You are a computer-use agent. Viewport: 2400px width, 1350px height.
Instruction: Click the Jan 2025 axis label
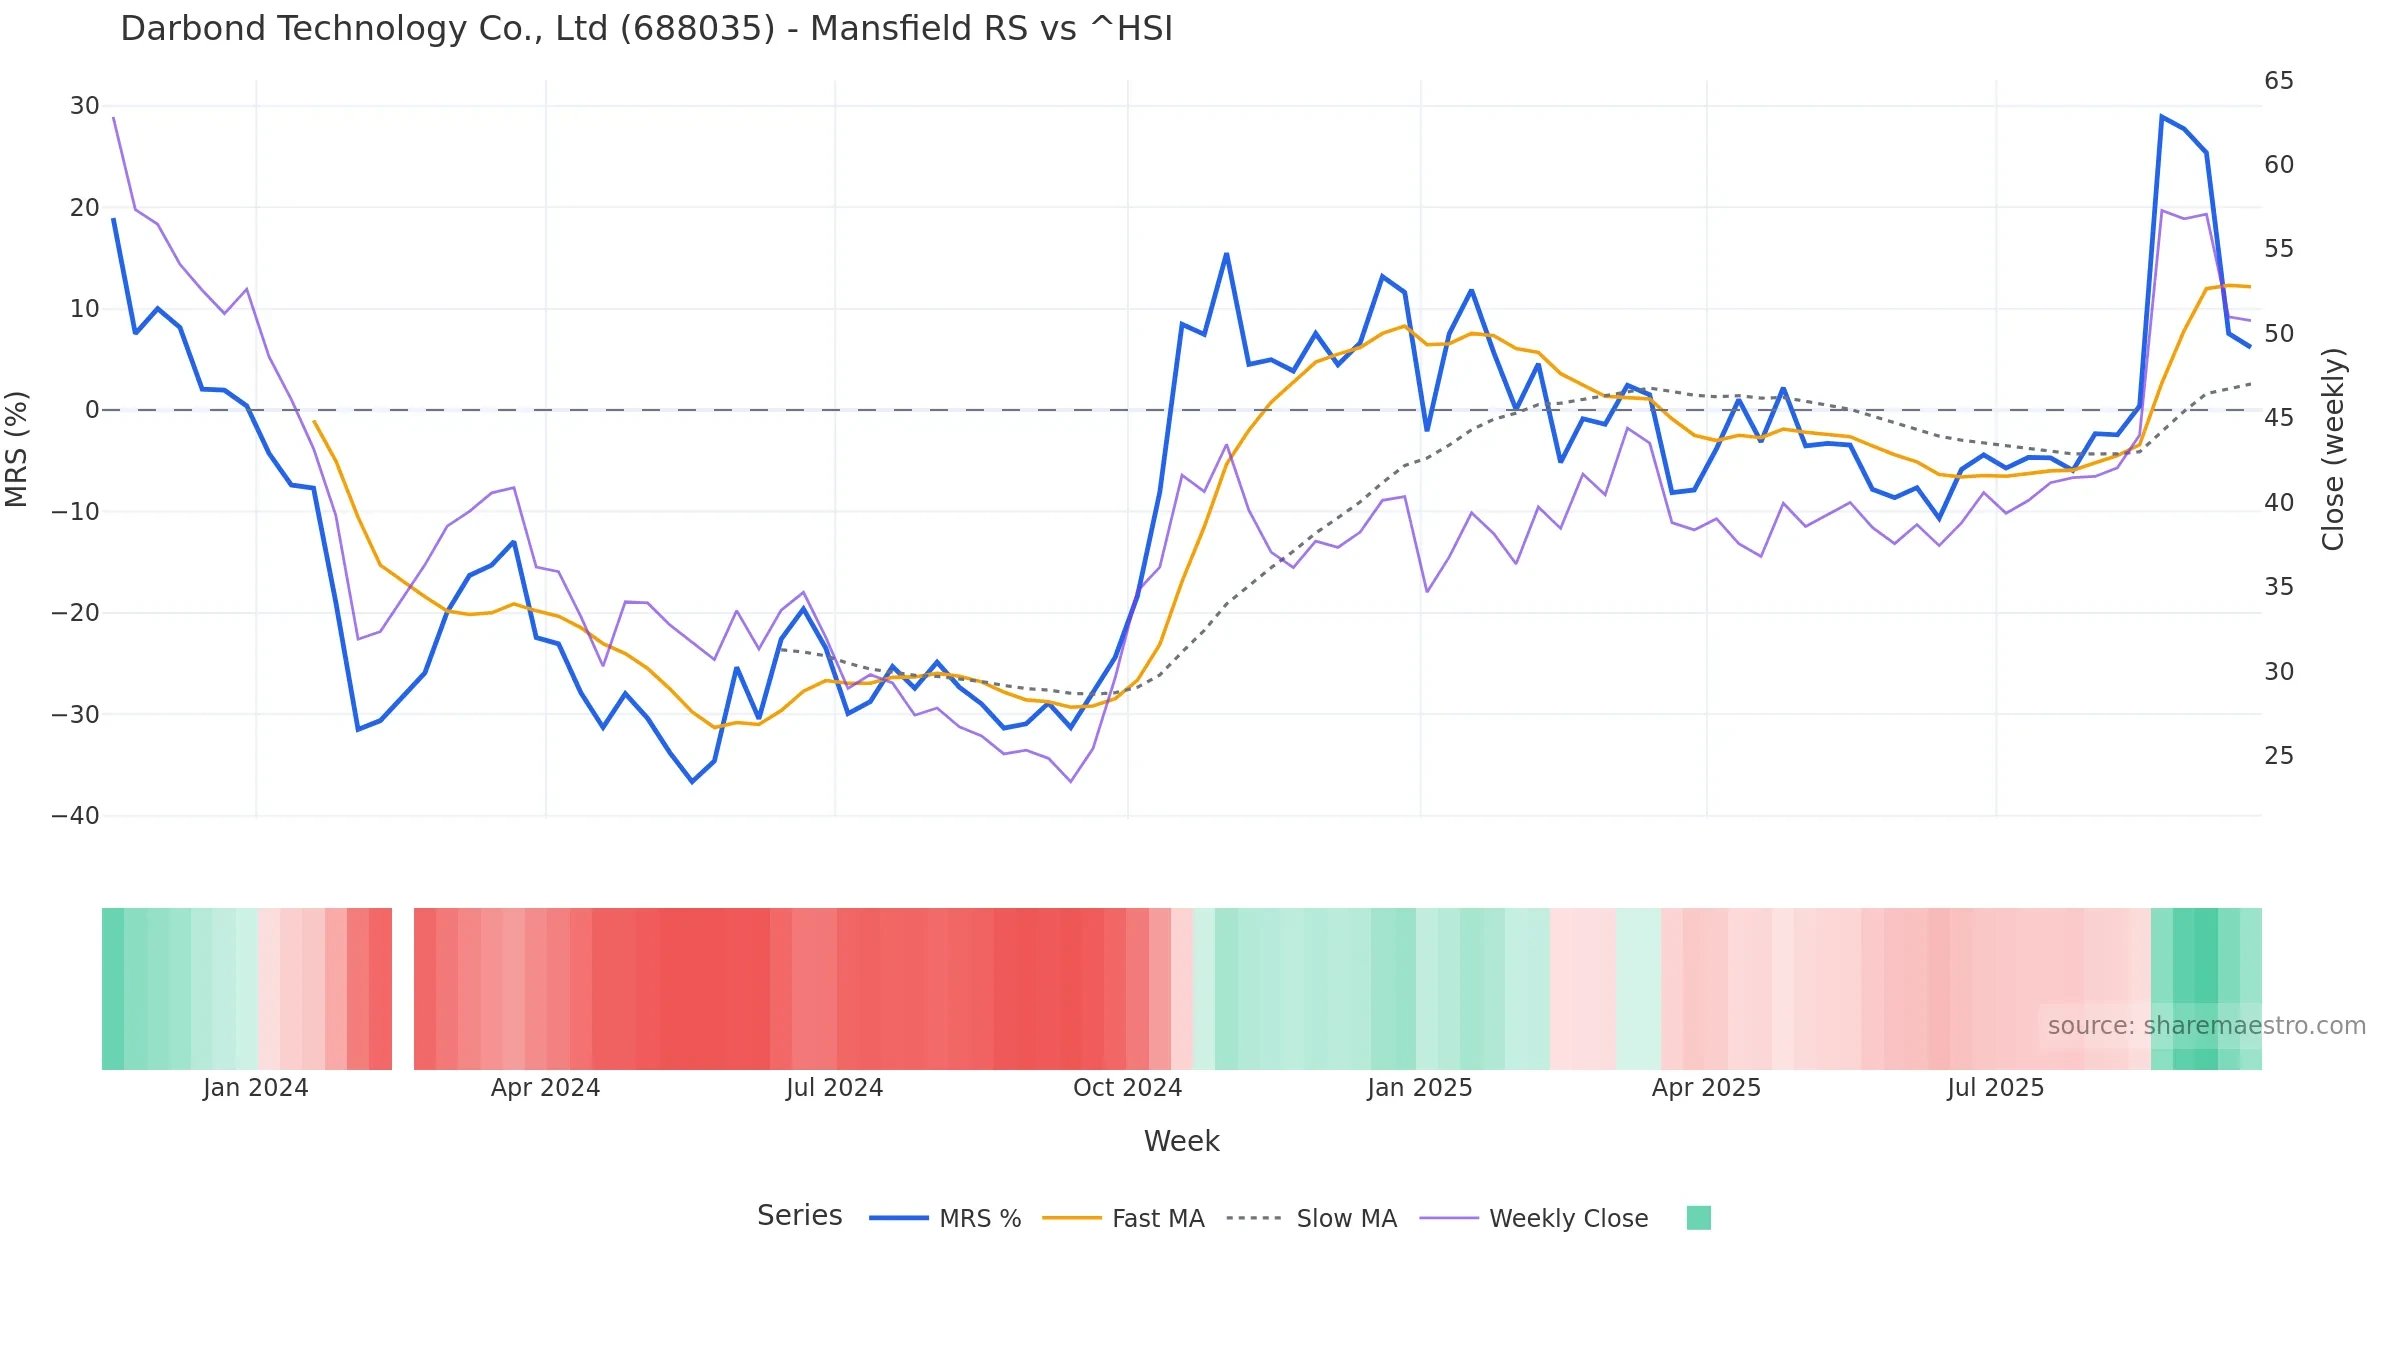coord(1419,1088)
